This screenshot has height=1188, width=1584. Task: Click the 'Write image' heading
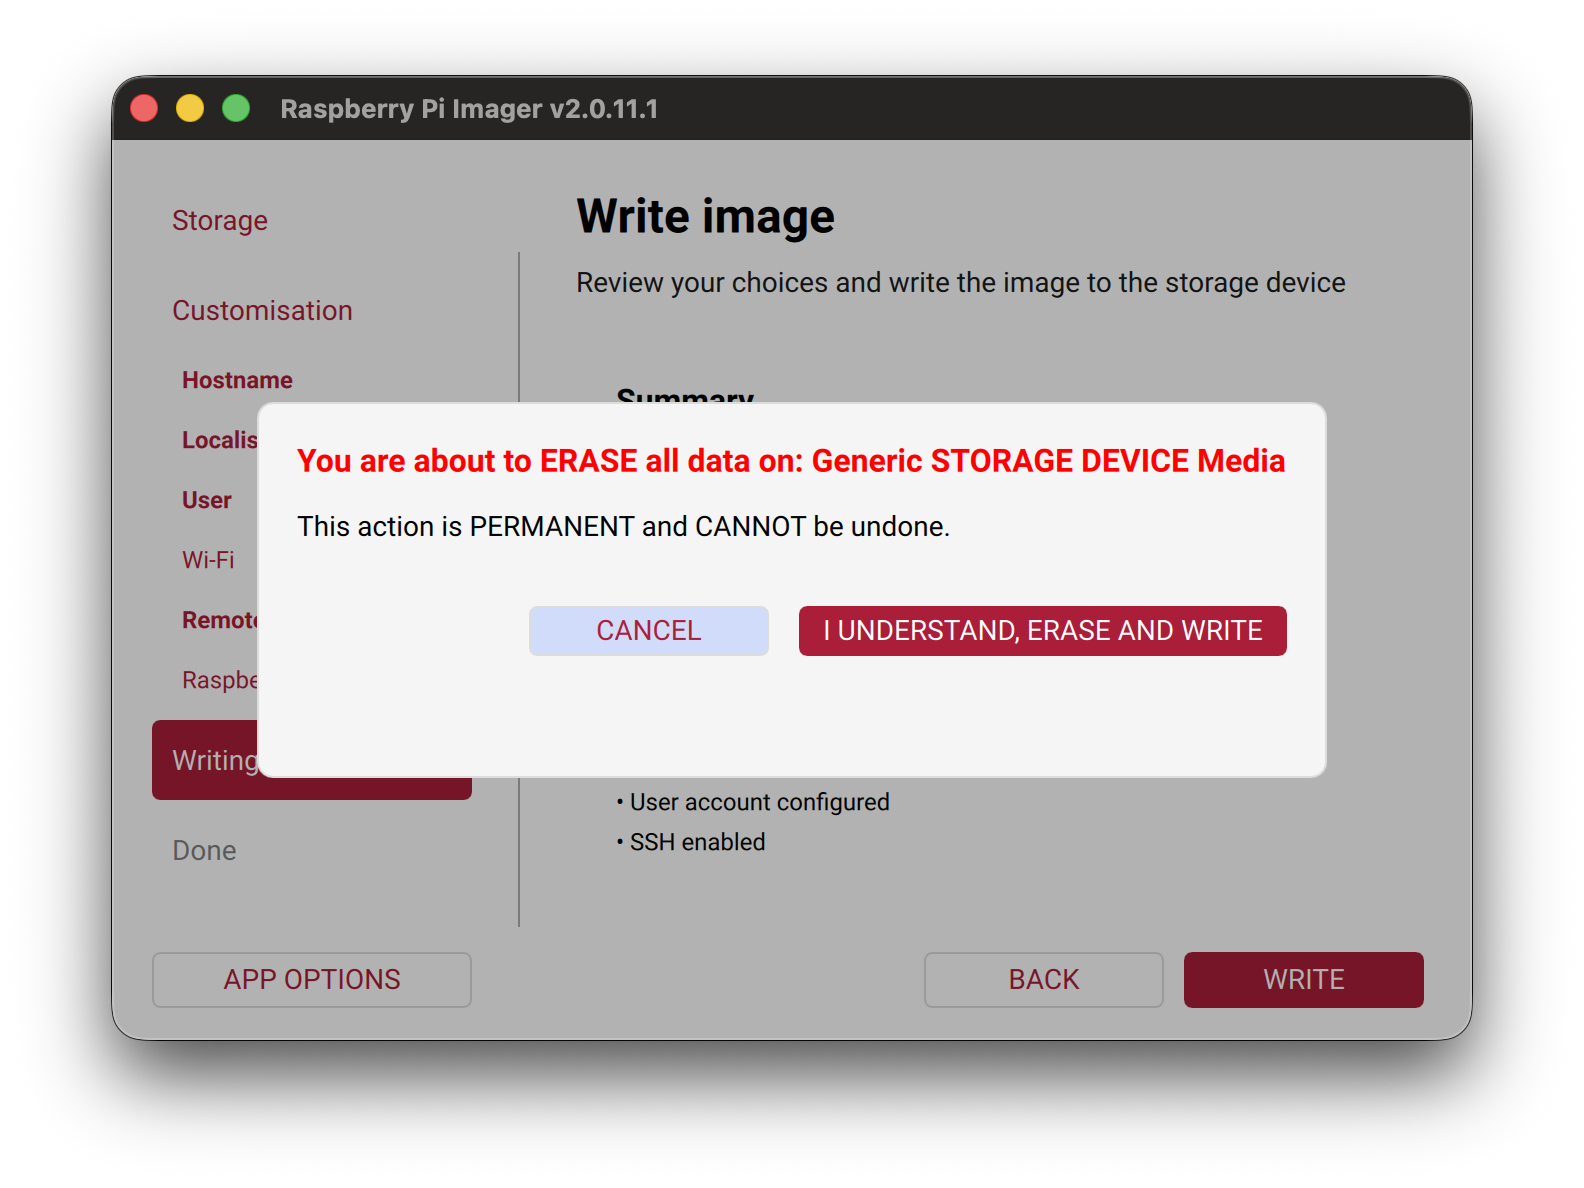click(705, 217)
